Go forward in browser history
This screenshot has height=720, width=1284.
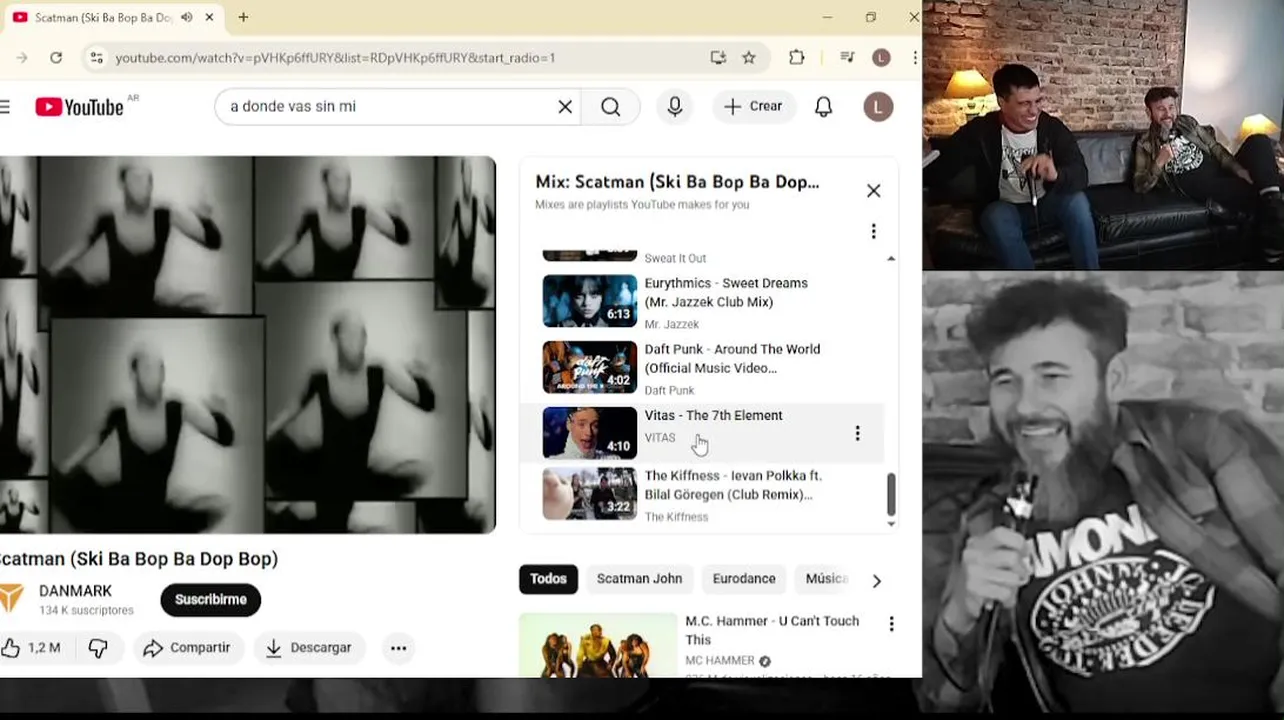(x=21, y=58)
